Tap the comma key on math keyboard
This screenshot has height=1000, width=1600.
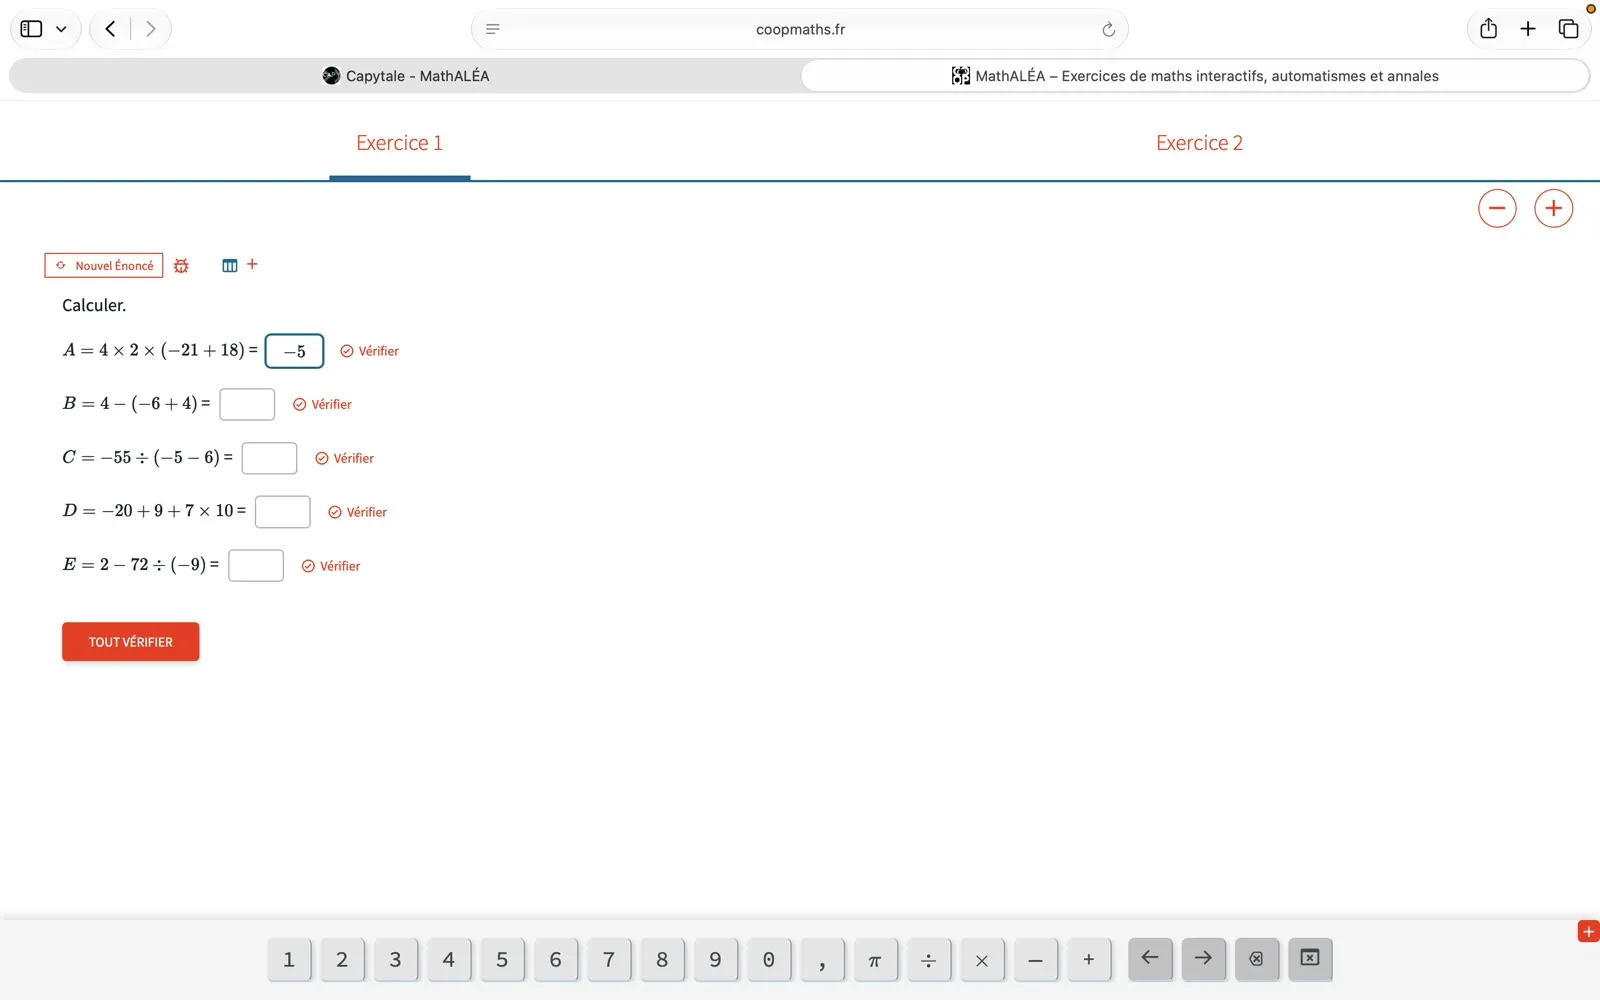tap(822, 960)
